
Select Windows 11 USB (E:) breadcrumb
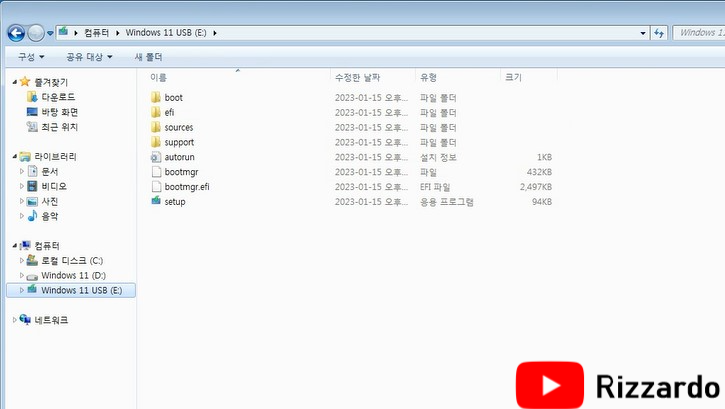(x=166, y=32)
